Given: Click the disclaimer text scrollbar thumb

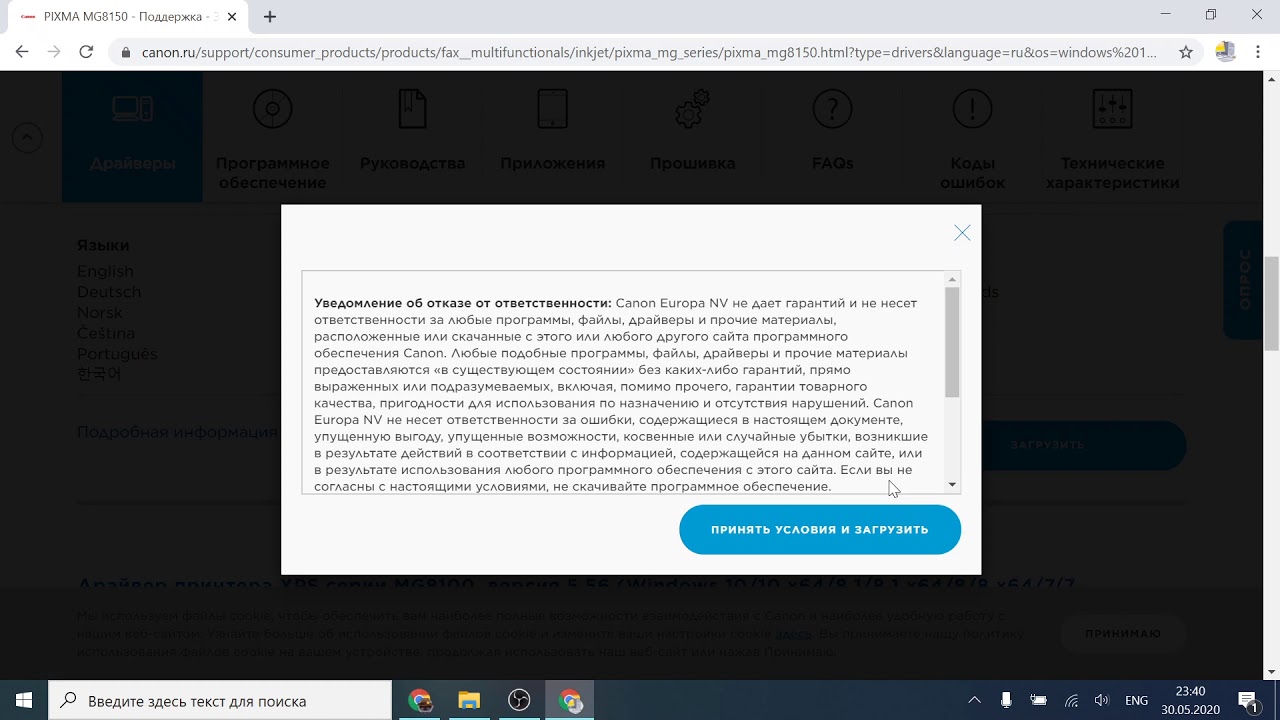Looking at the screenshot, I should click(x=952, y=342).
